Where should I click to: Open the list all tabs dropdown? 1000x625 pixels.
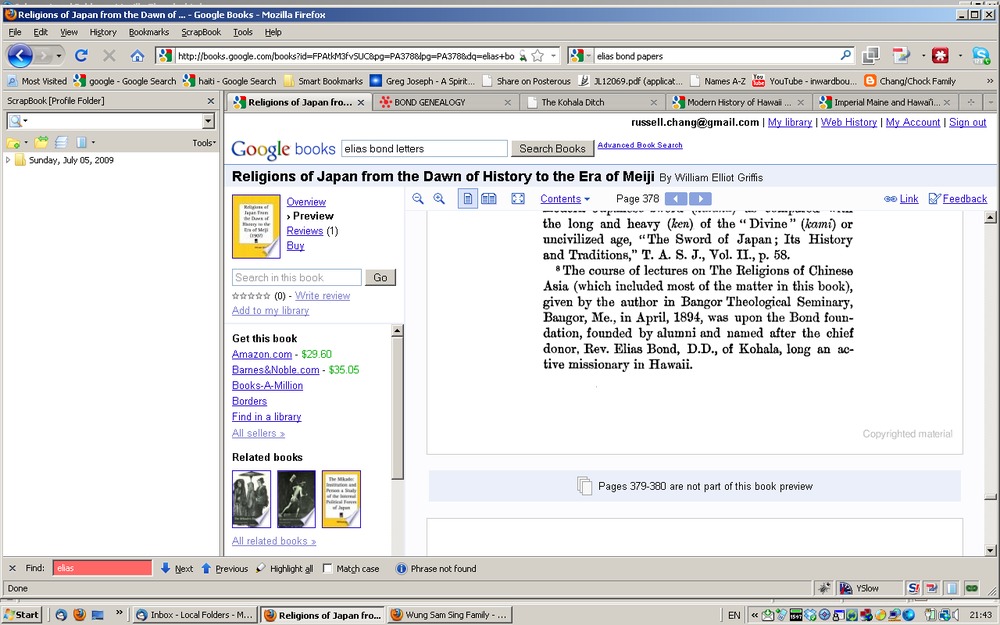991,102
